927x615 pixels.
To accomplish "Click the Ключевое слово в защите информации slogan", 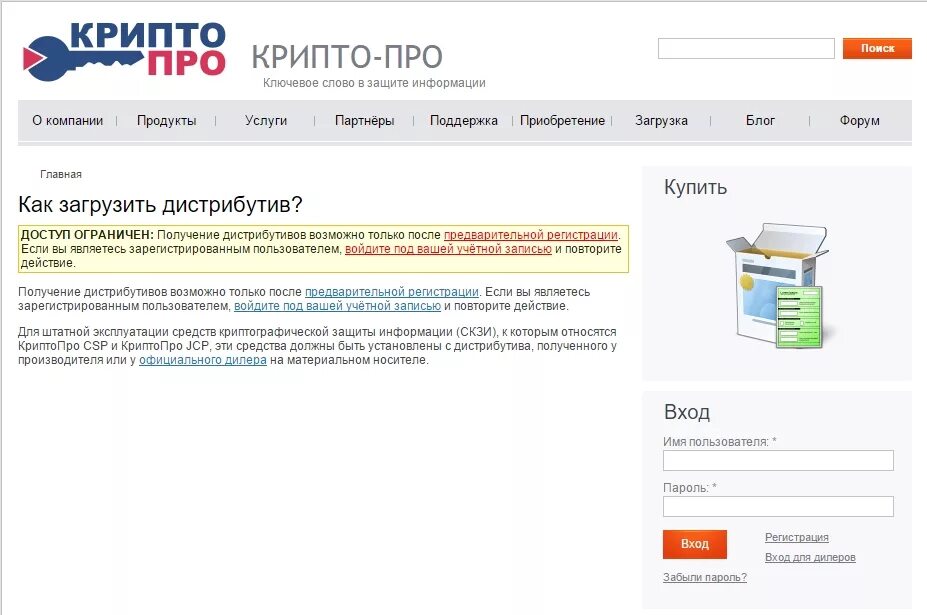I will (x=374, y=83).
